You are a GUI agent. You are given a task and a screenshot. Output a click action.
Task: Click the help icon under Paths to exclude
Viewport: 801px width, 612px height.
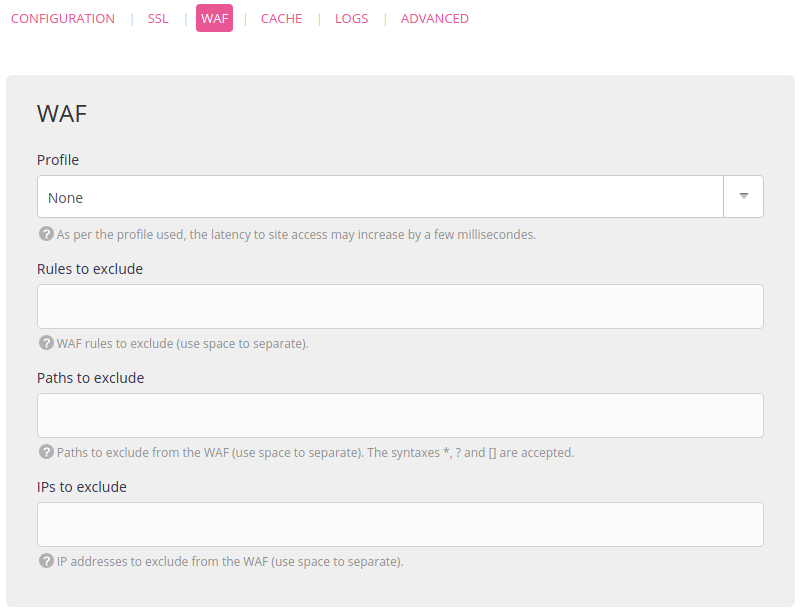pyautogui.click(x=46, y=452)
